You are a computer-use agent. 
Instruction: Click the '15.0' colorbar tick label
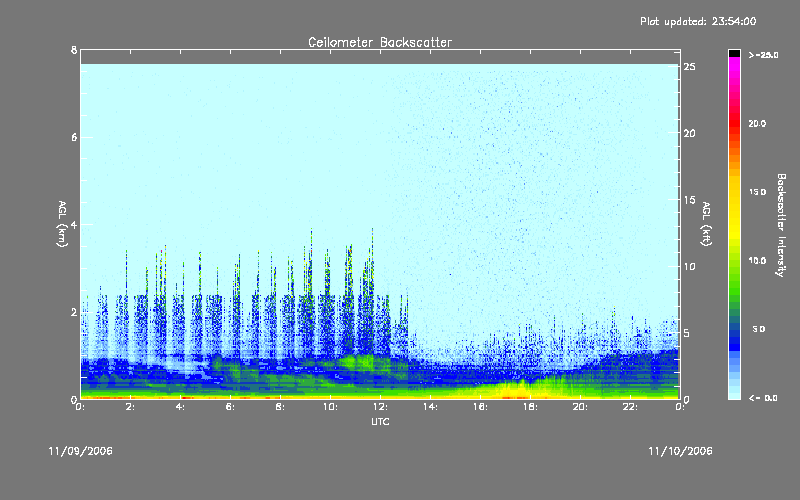[757, 192]
